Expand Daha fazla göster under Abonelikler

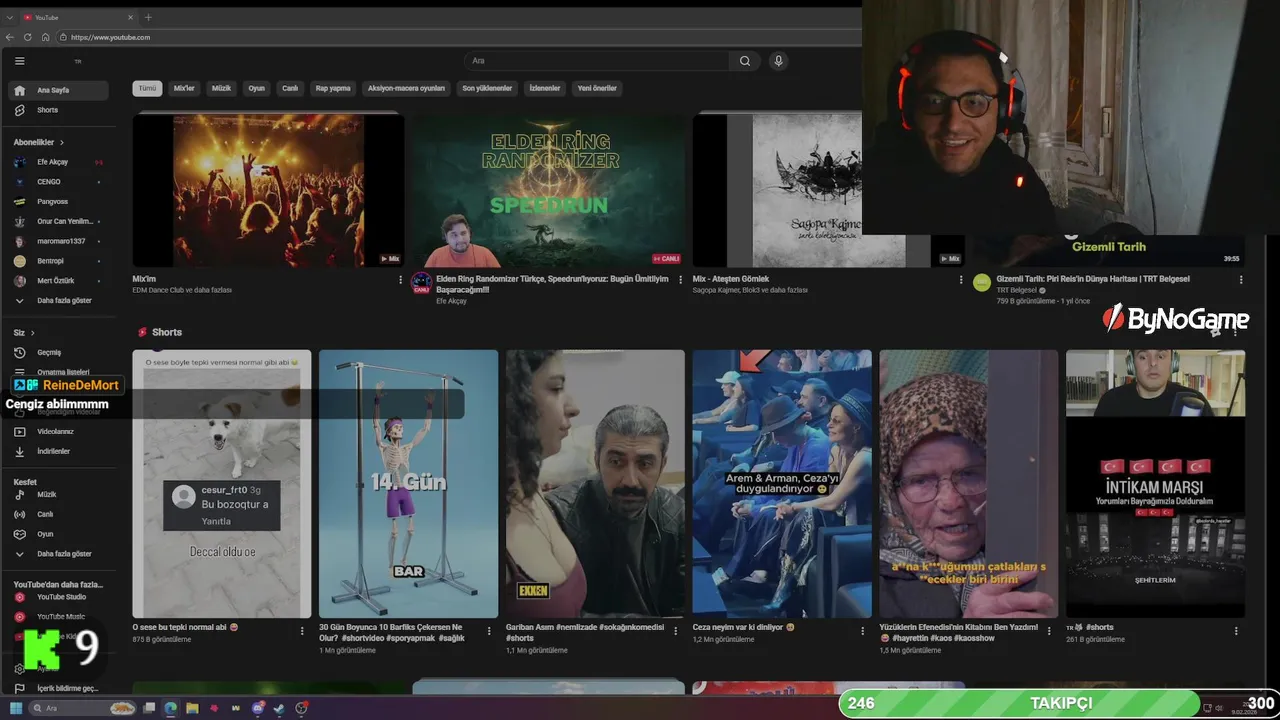click(x=58, y=300)
